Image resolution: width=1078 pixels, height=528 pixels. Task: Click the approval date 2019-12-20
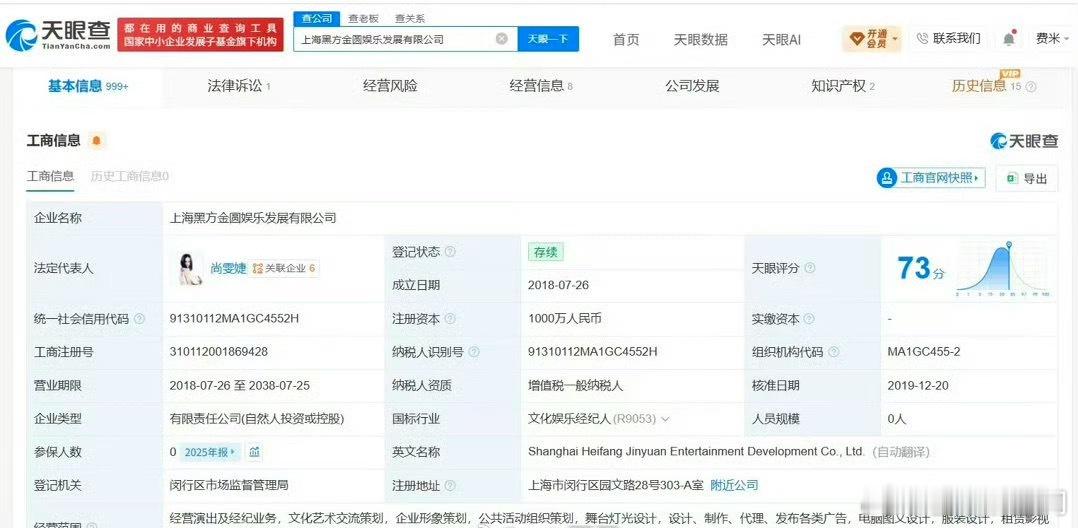(918, 386)
